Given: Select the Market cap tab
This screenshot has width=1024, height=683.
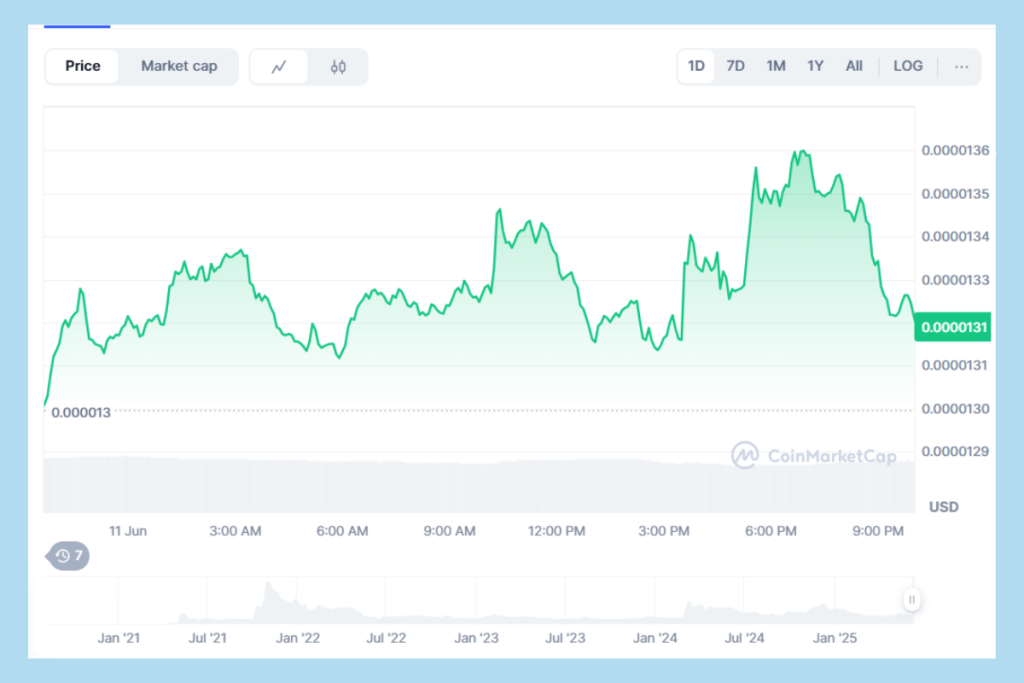Looking at the screenshot, I should click(x=179, y=66).
